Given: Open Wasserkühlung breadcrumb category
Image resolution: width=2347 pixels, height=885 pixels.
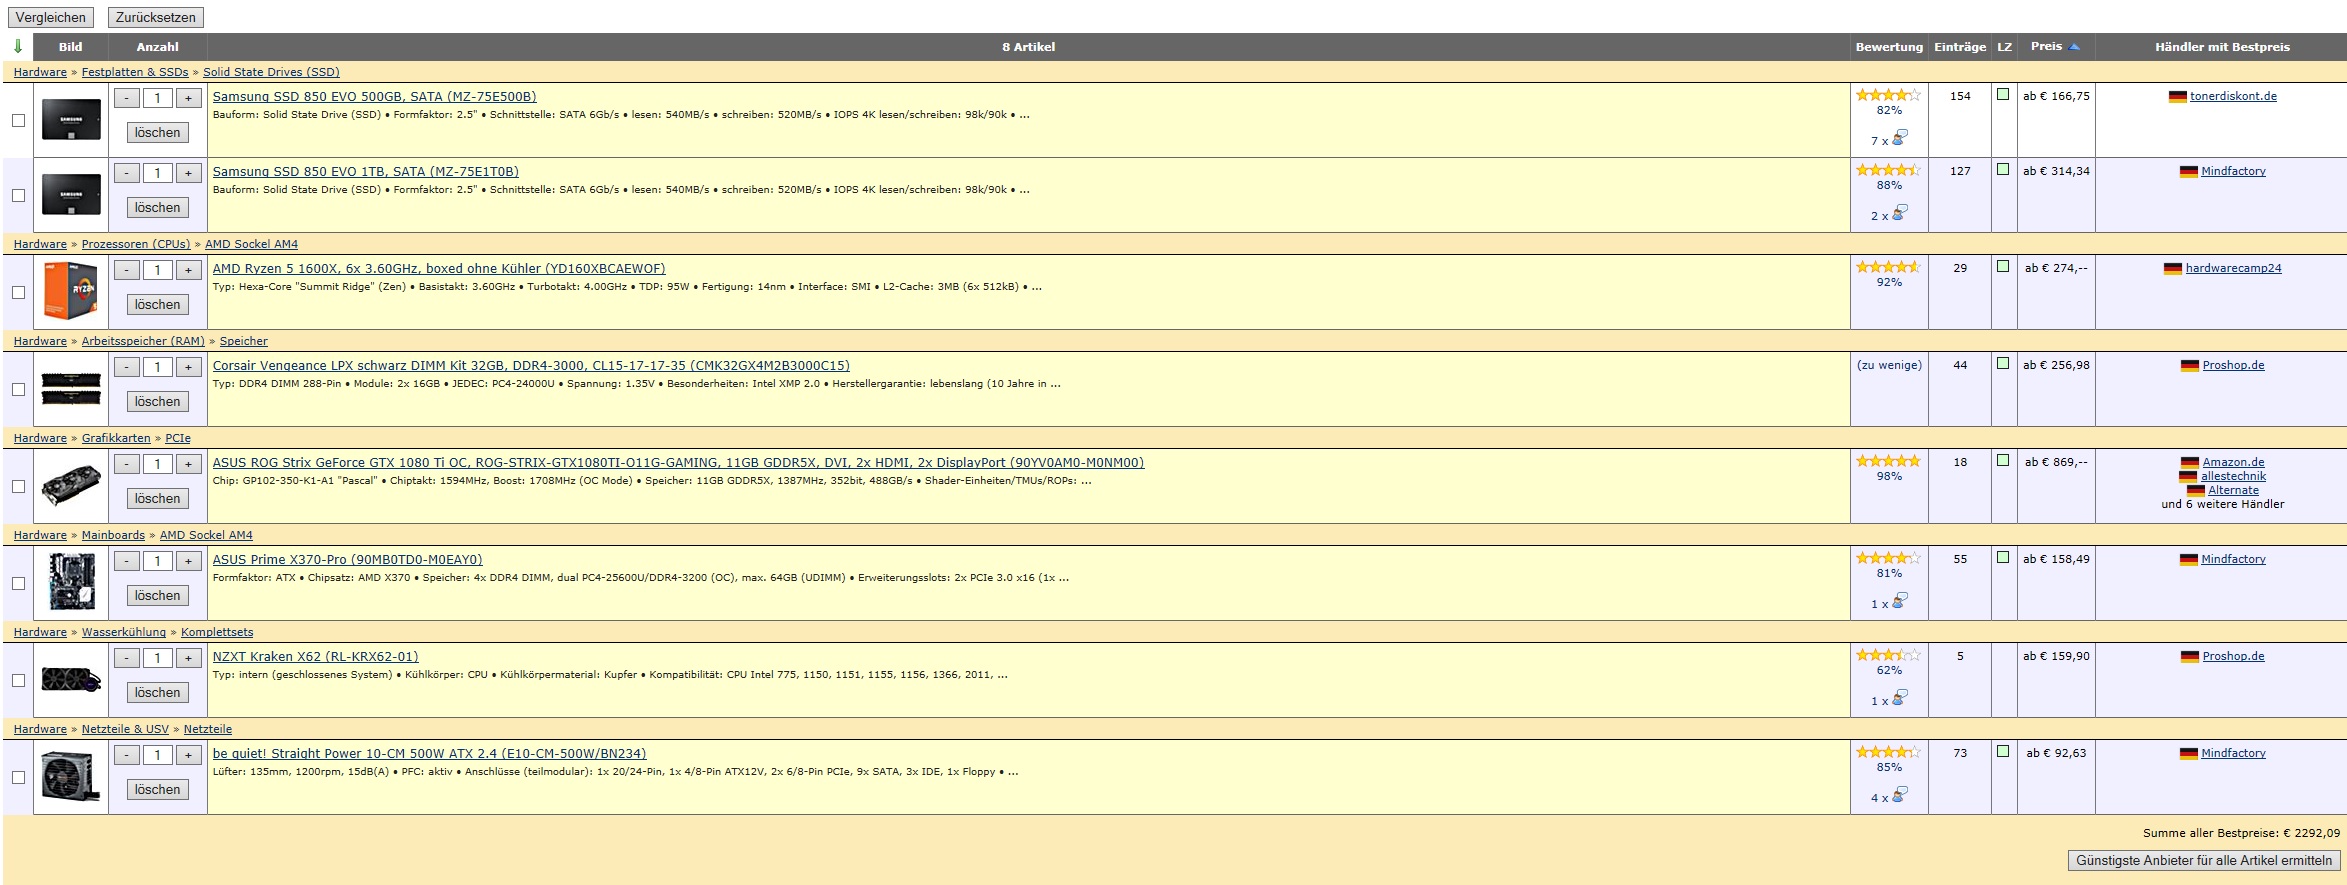Looking at the screenshot, I should point(124,632).
